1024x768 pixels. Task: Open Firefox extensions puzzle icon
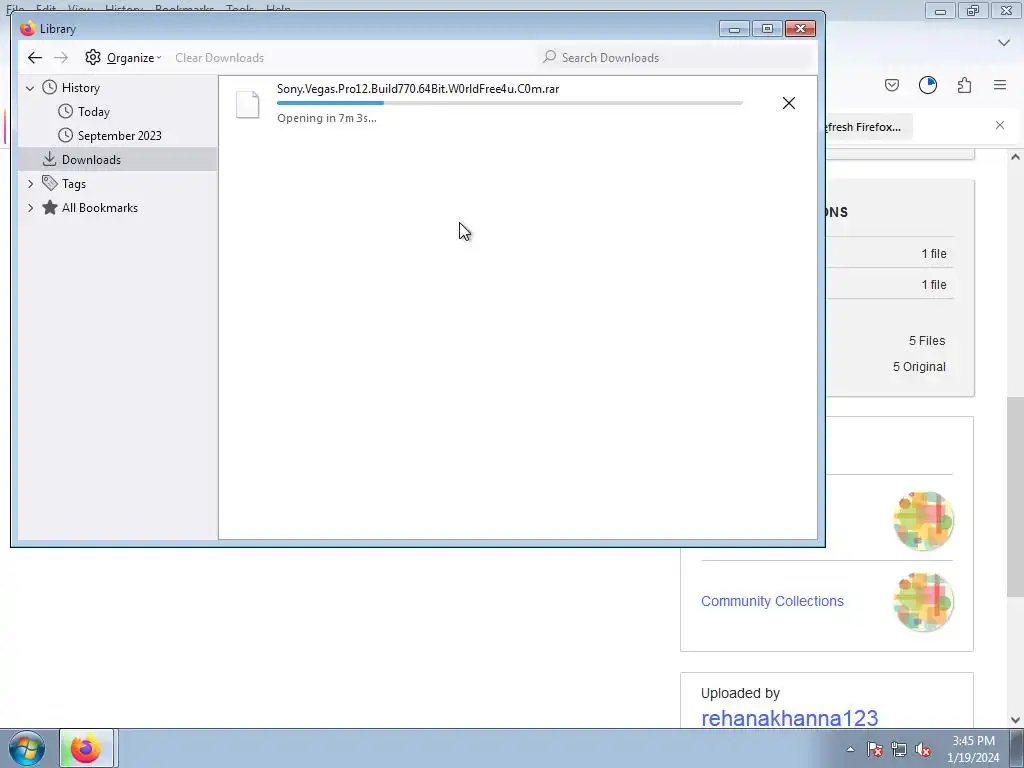[x=965, y=85]
